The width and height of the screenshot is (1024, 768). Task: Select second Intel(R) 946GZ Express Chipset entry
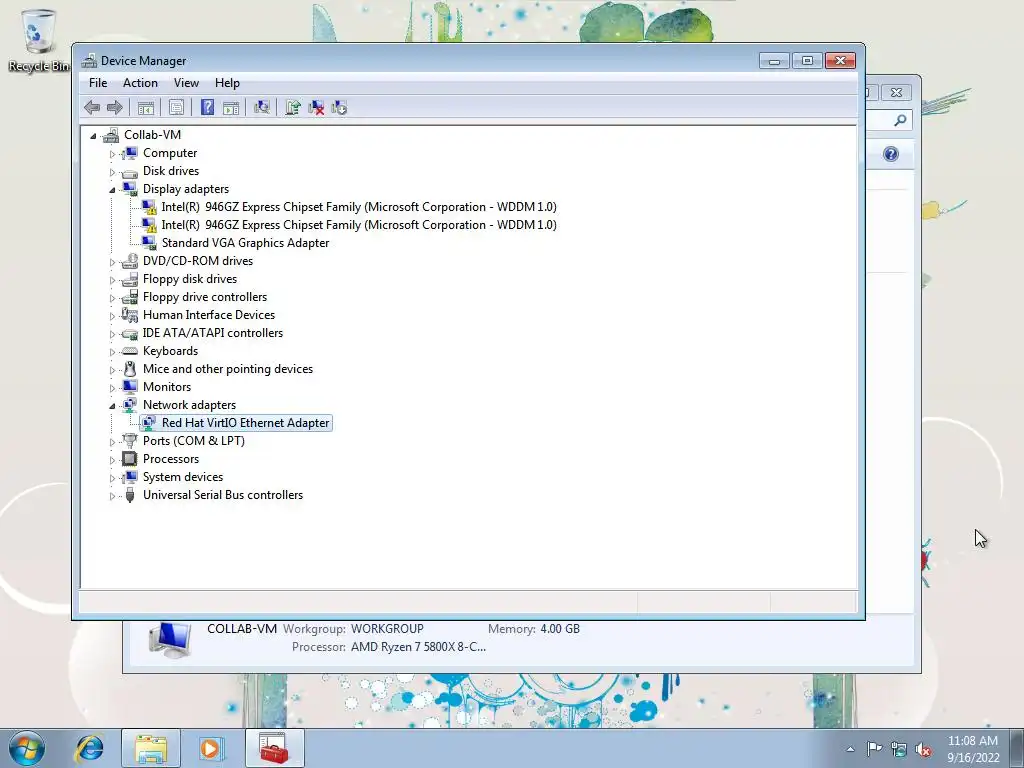(x=359, y=225)
